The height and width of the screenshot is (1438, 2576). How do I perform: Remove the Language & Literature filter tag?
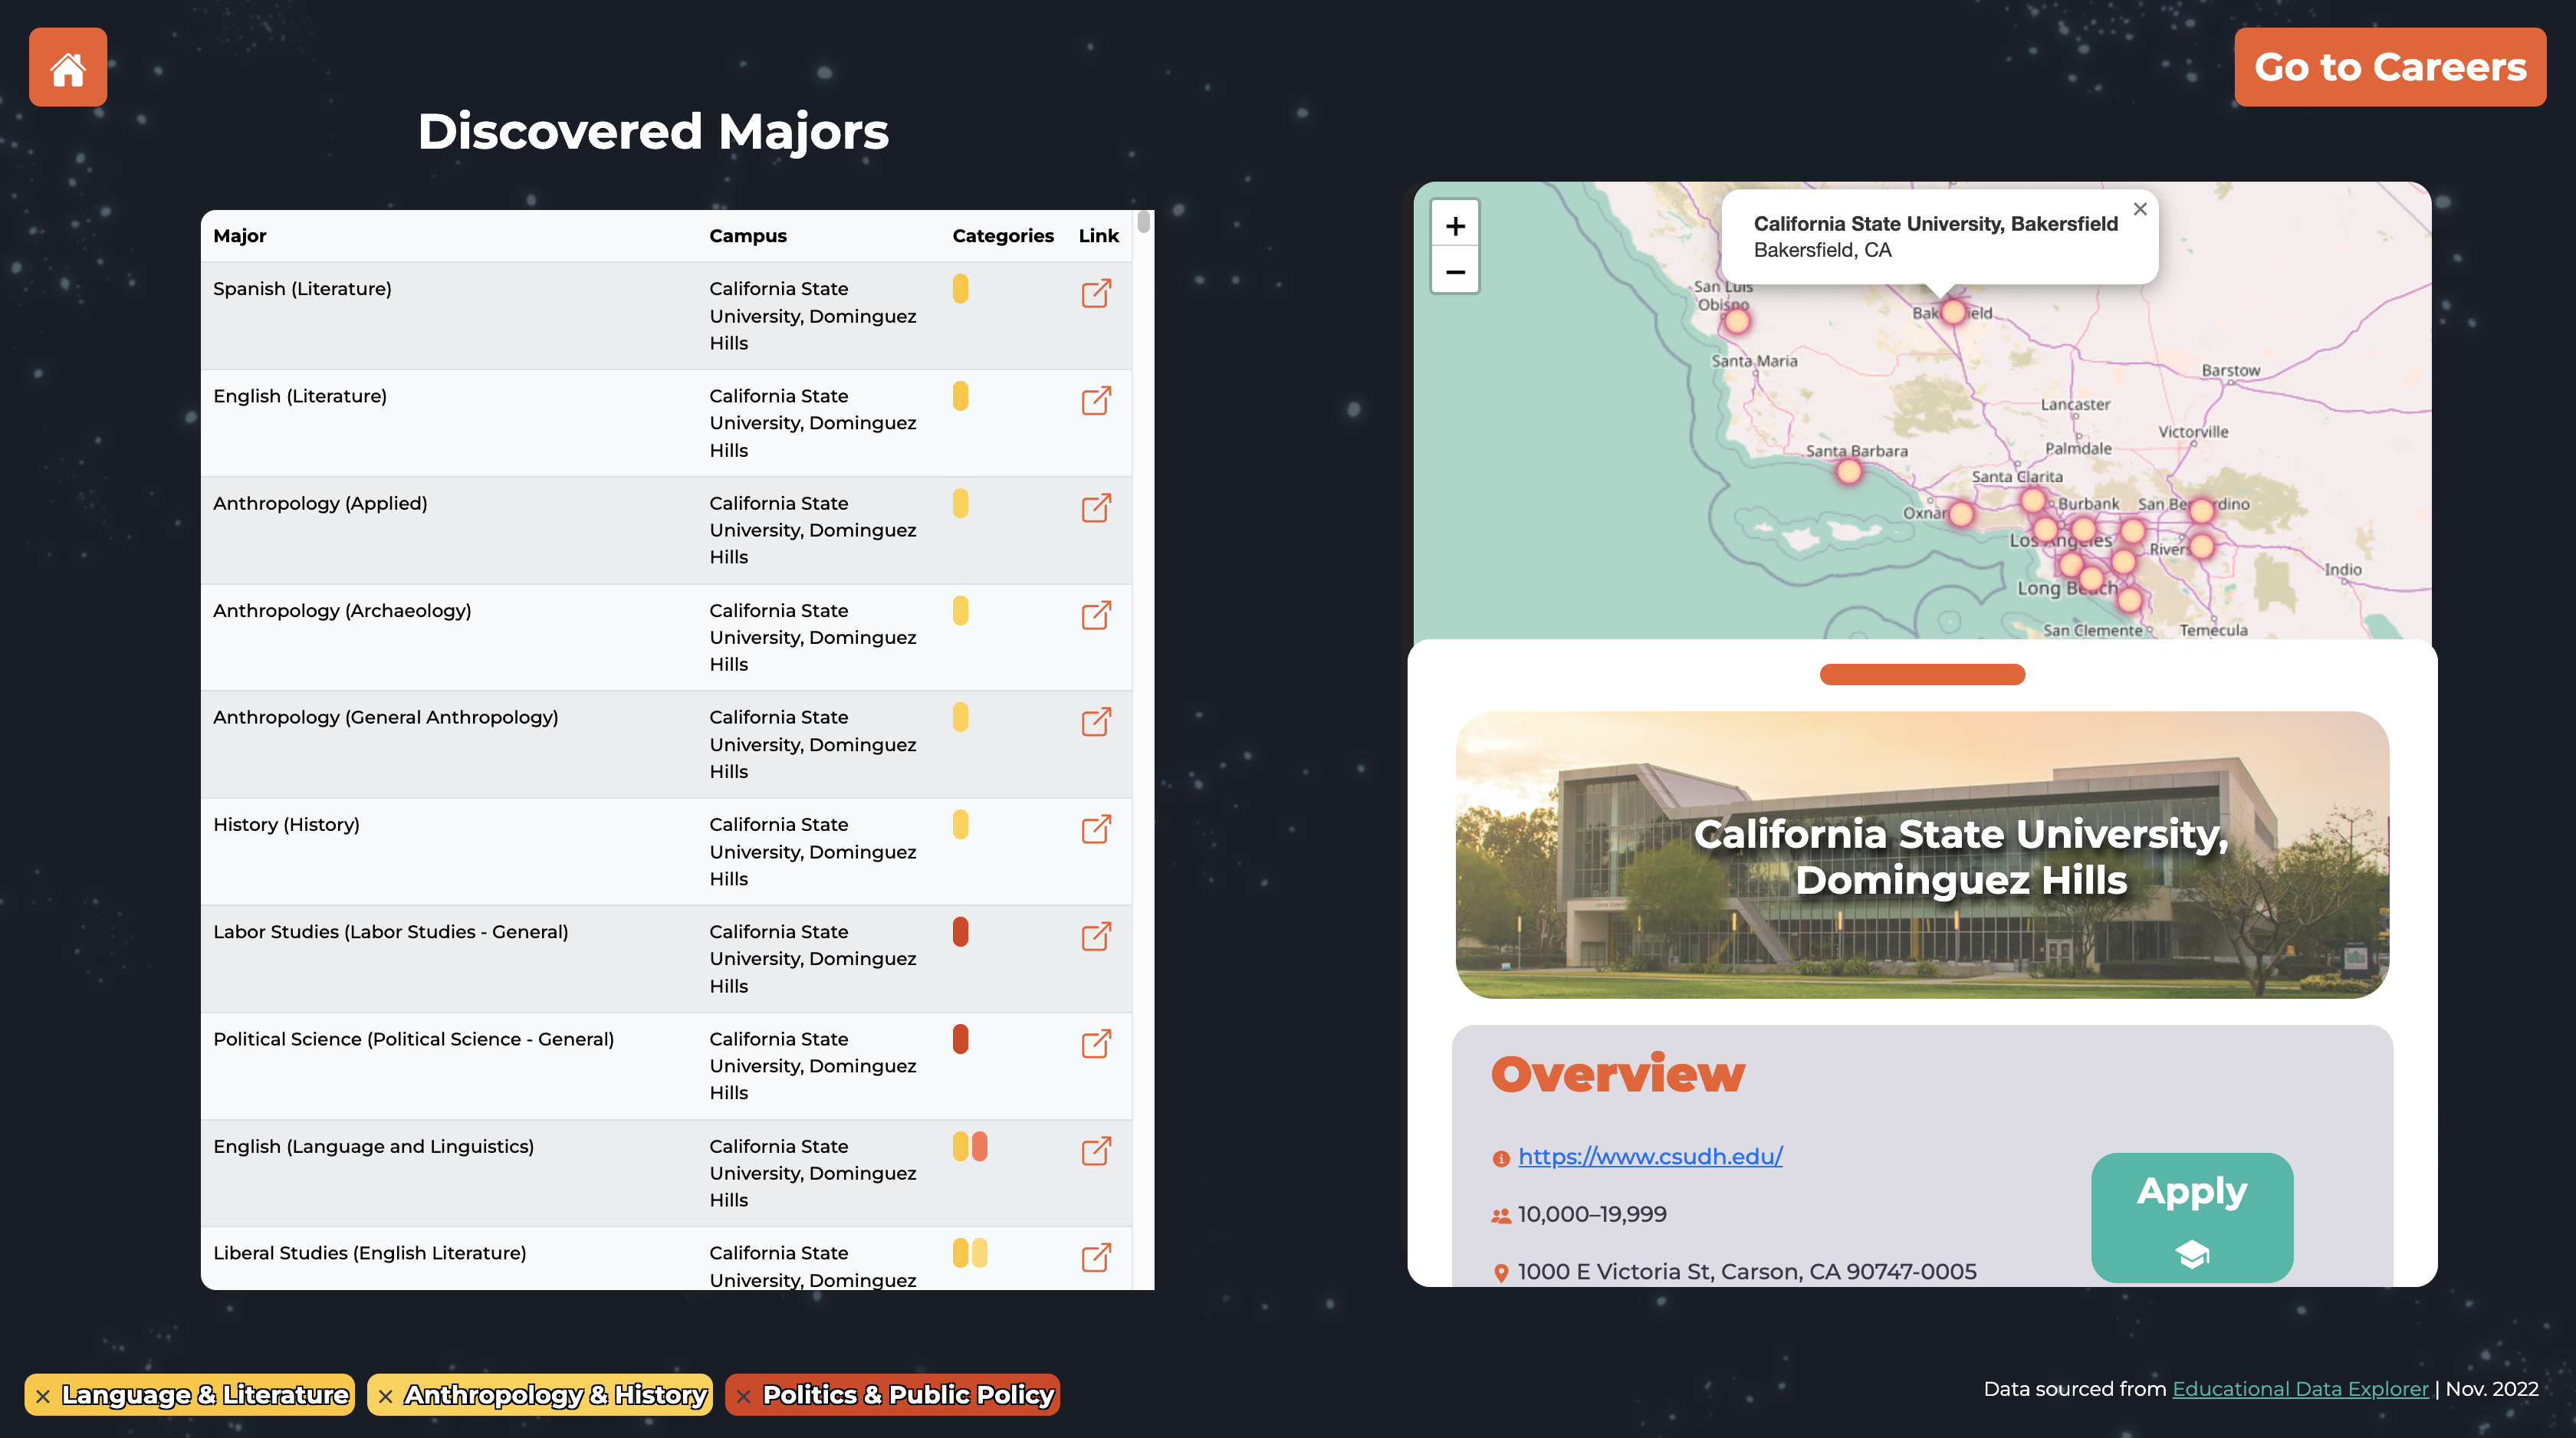pos(43,1396)
